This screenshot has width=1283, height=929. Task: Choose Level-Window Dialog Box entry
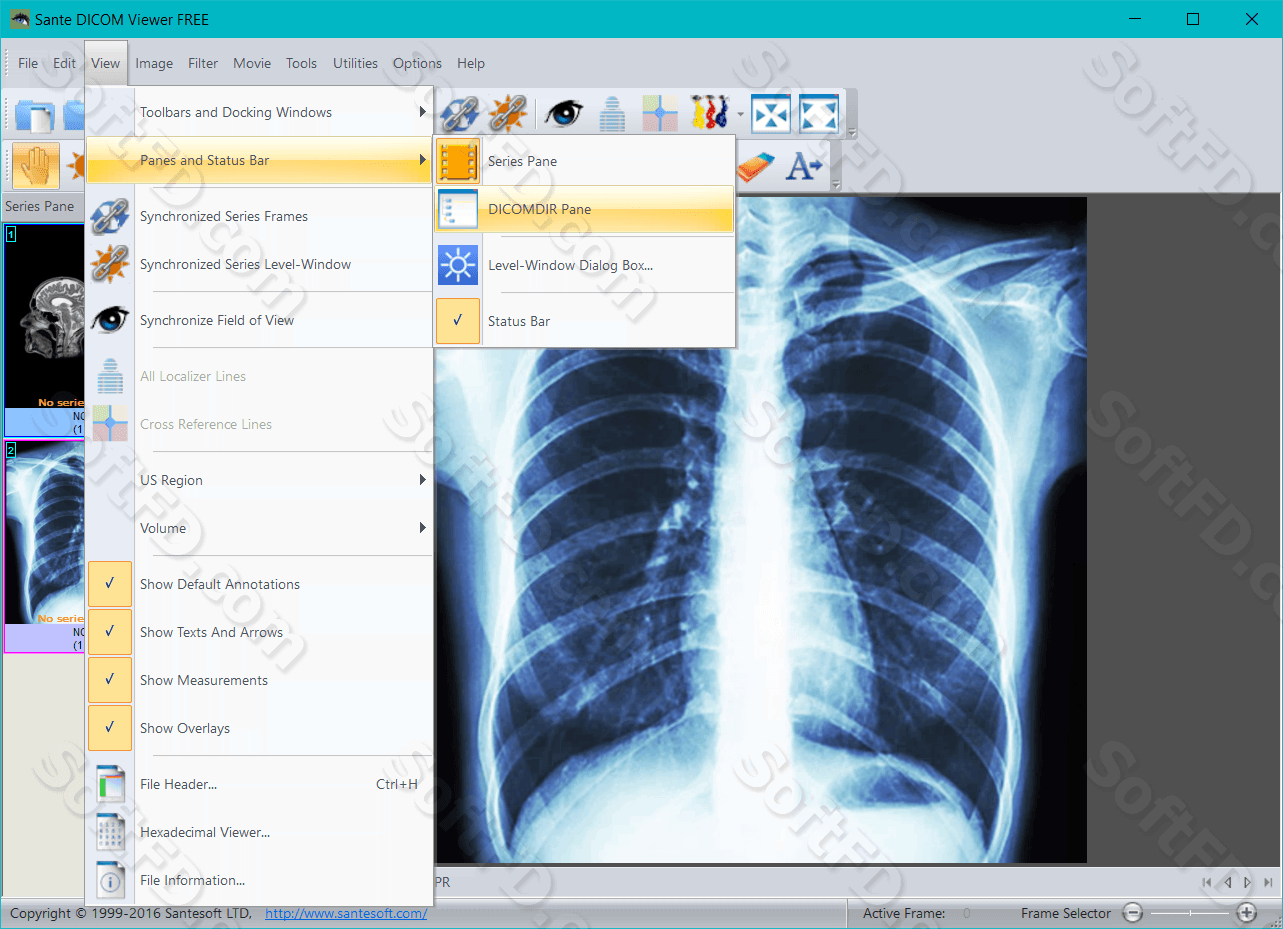[x=584, y=265]
